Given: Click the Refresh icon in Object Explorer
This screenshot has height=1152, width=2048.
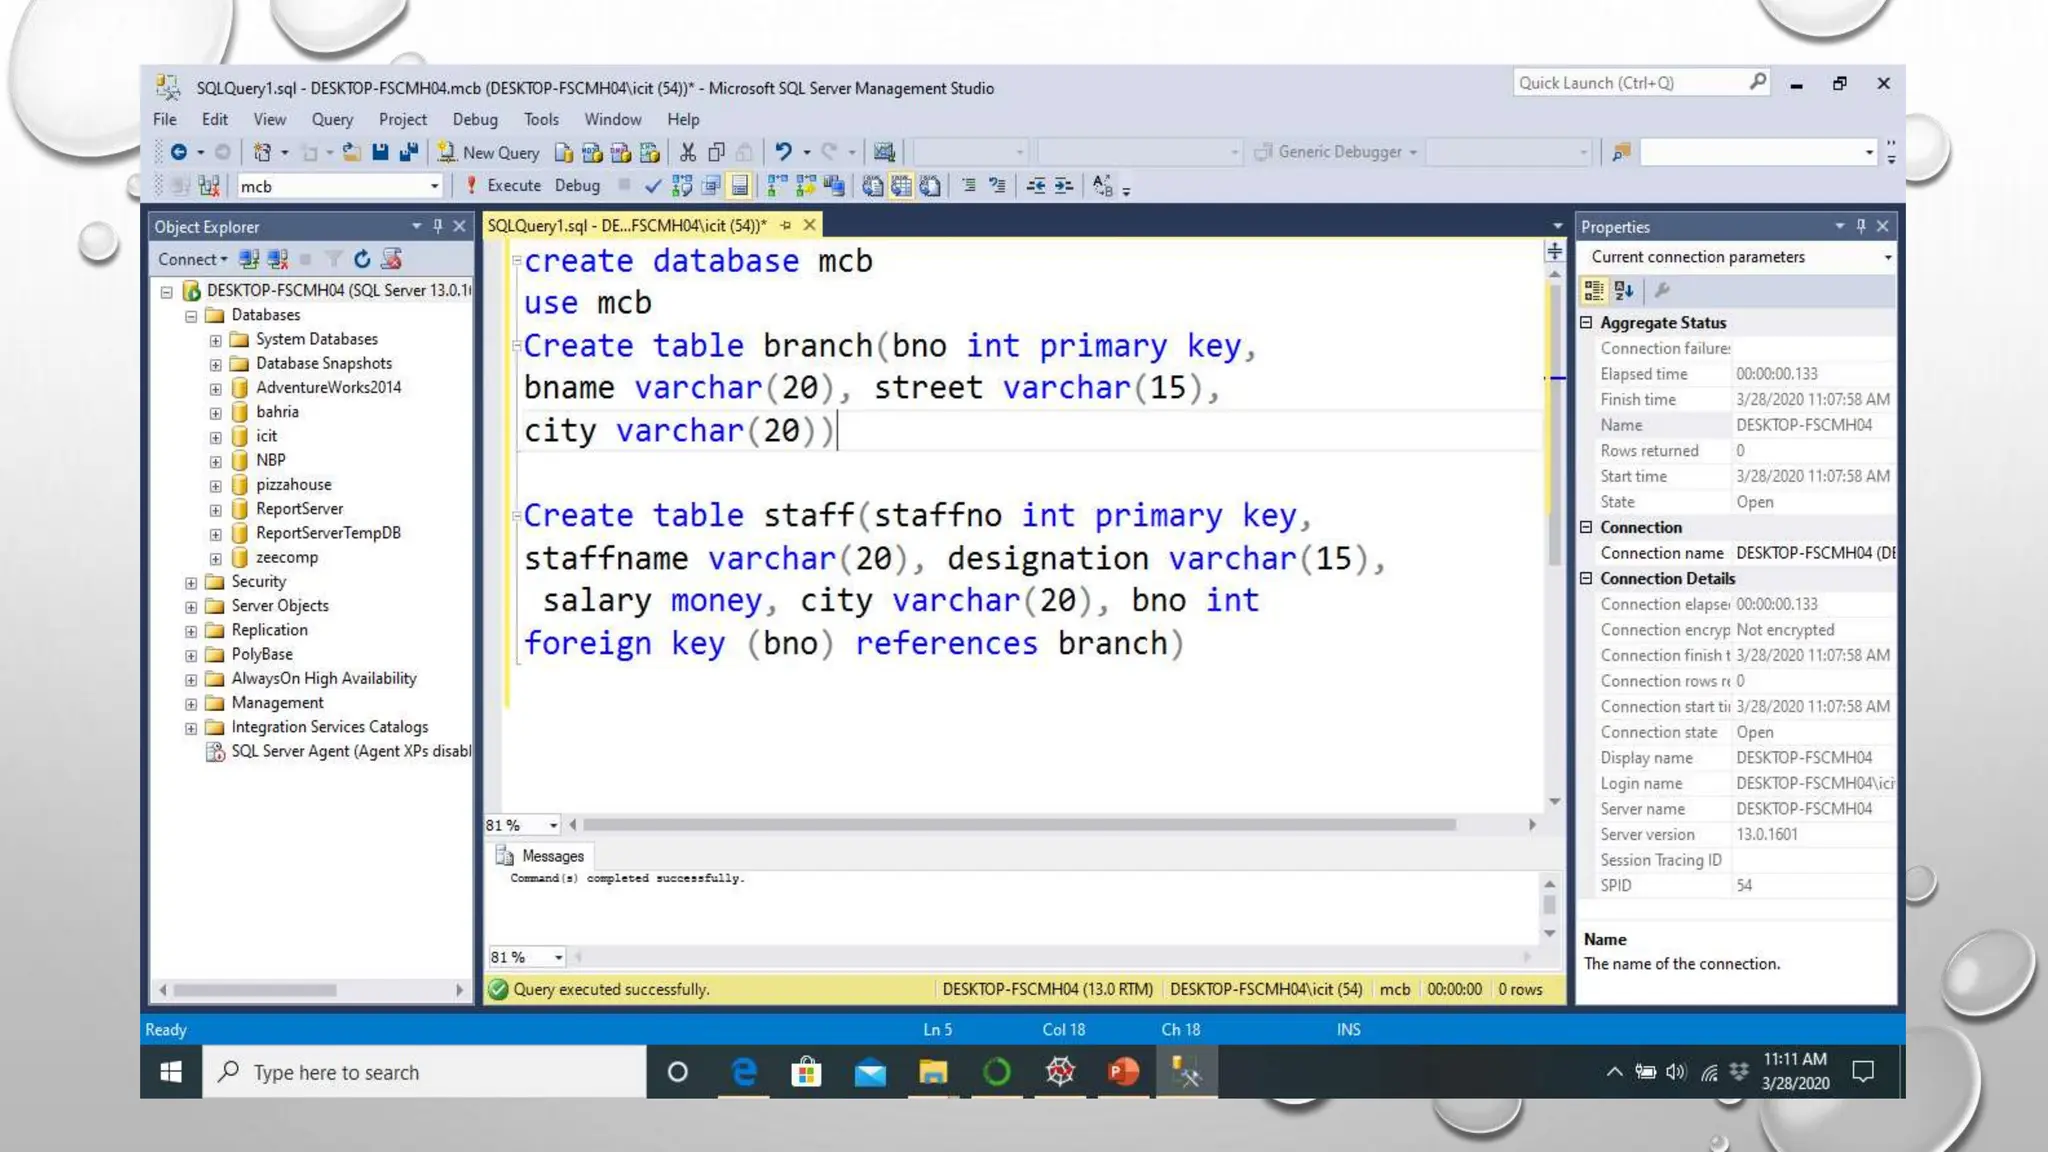Looking at the screenshot, I should (362, 260).
